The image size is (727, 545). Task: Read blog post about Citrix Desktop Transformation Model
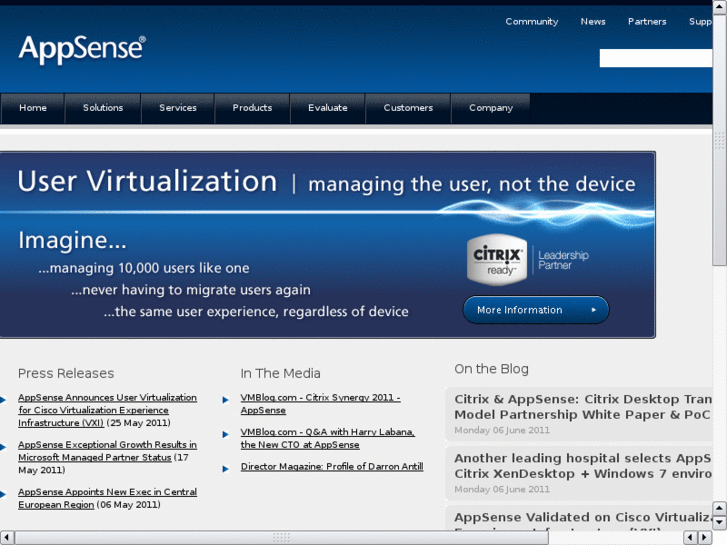click(582, 406)
